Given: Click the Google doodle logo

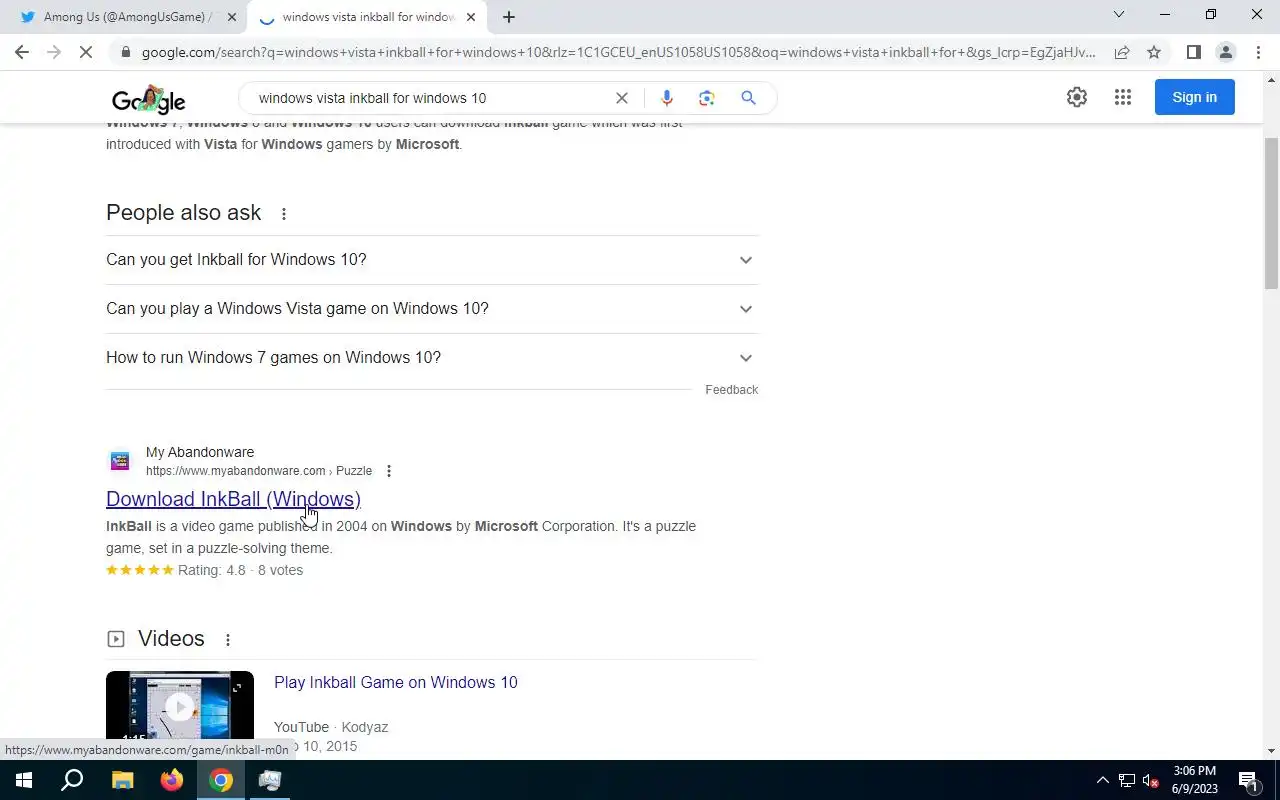Looking at the screenshot, I should tap(149, 99).
